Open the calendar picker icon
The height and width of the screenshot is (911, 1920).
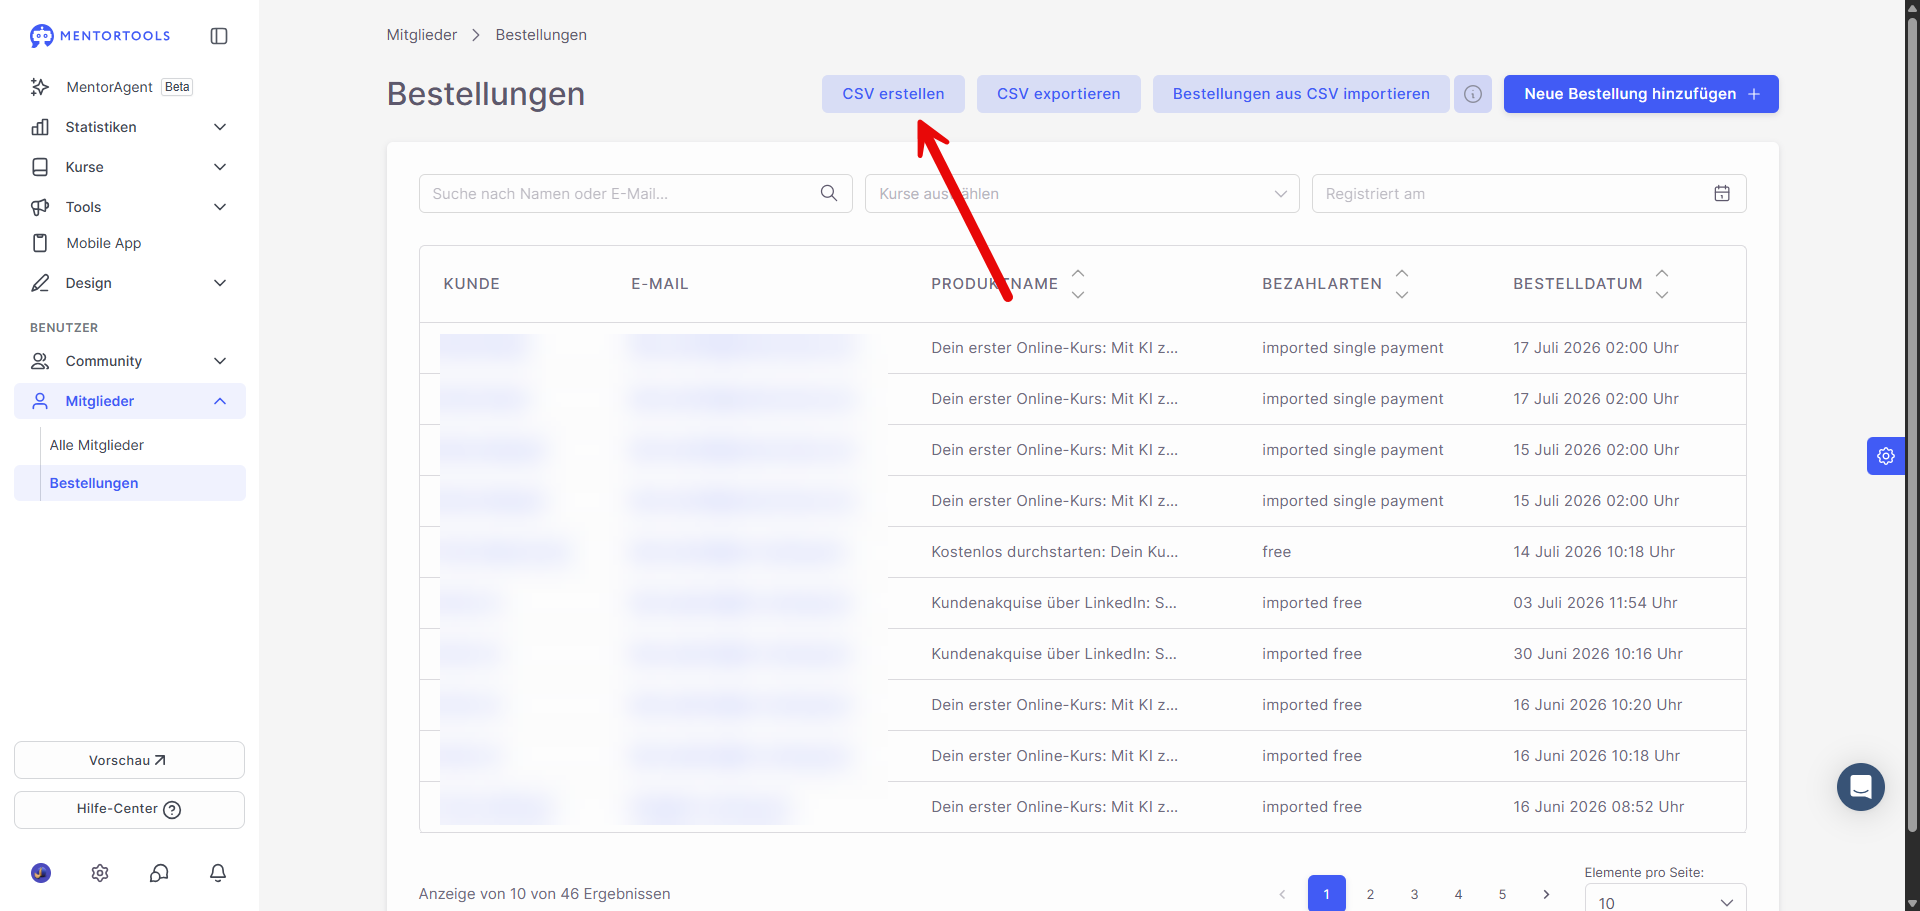(x=1722, y=194)
